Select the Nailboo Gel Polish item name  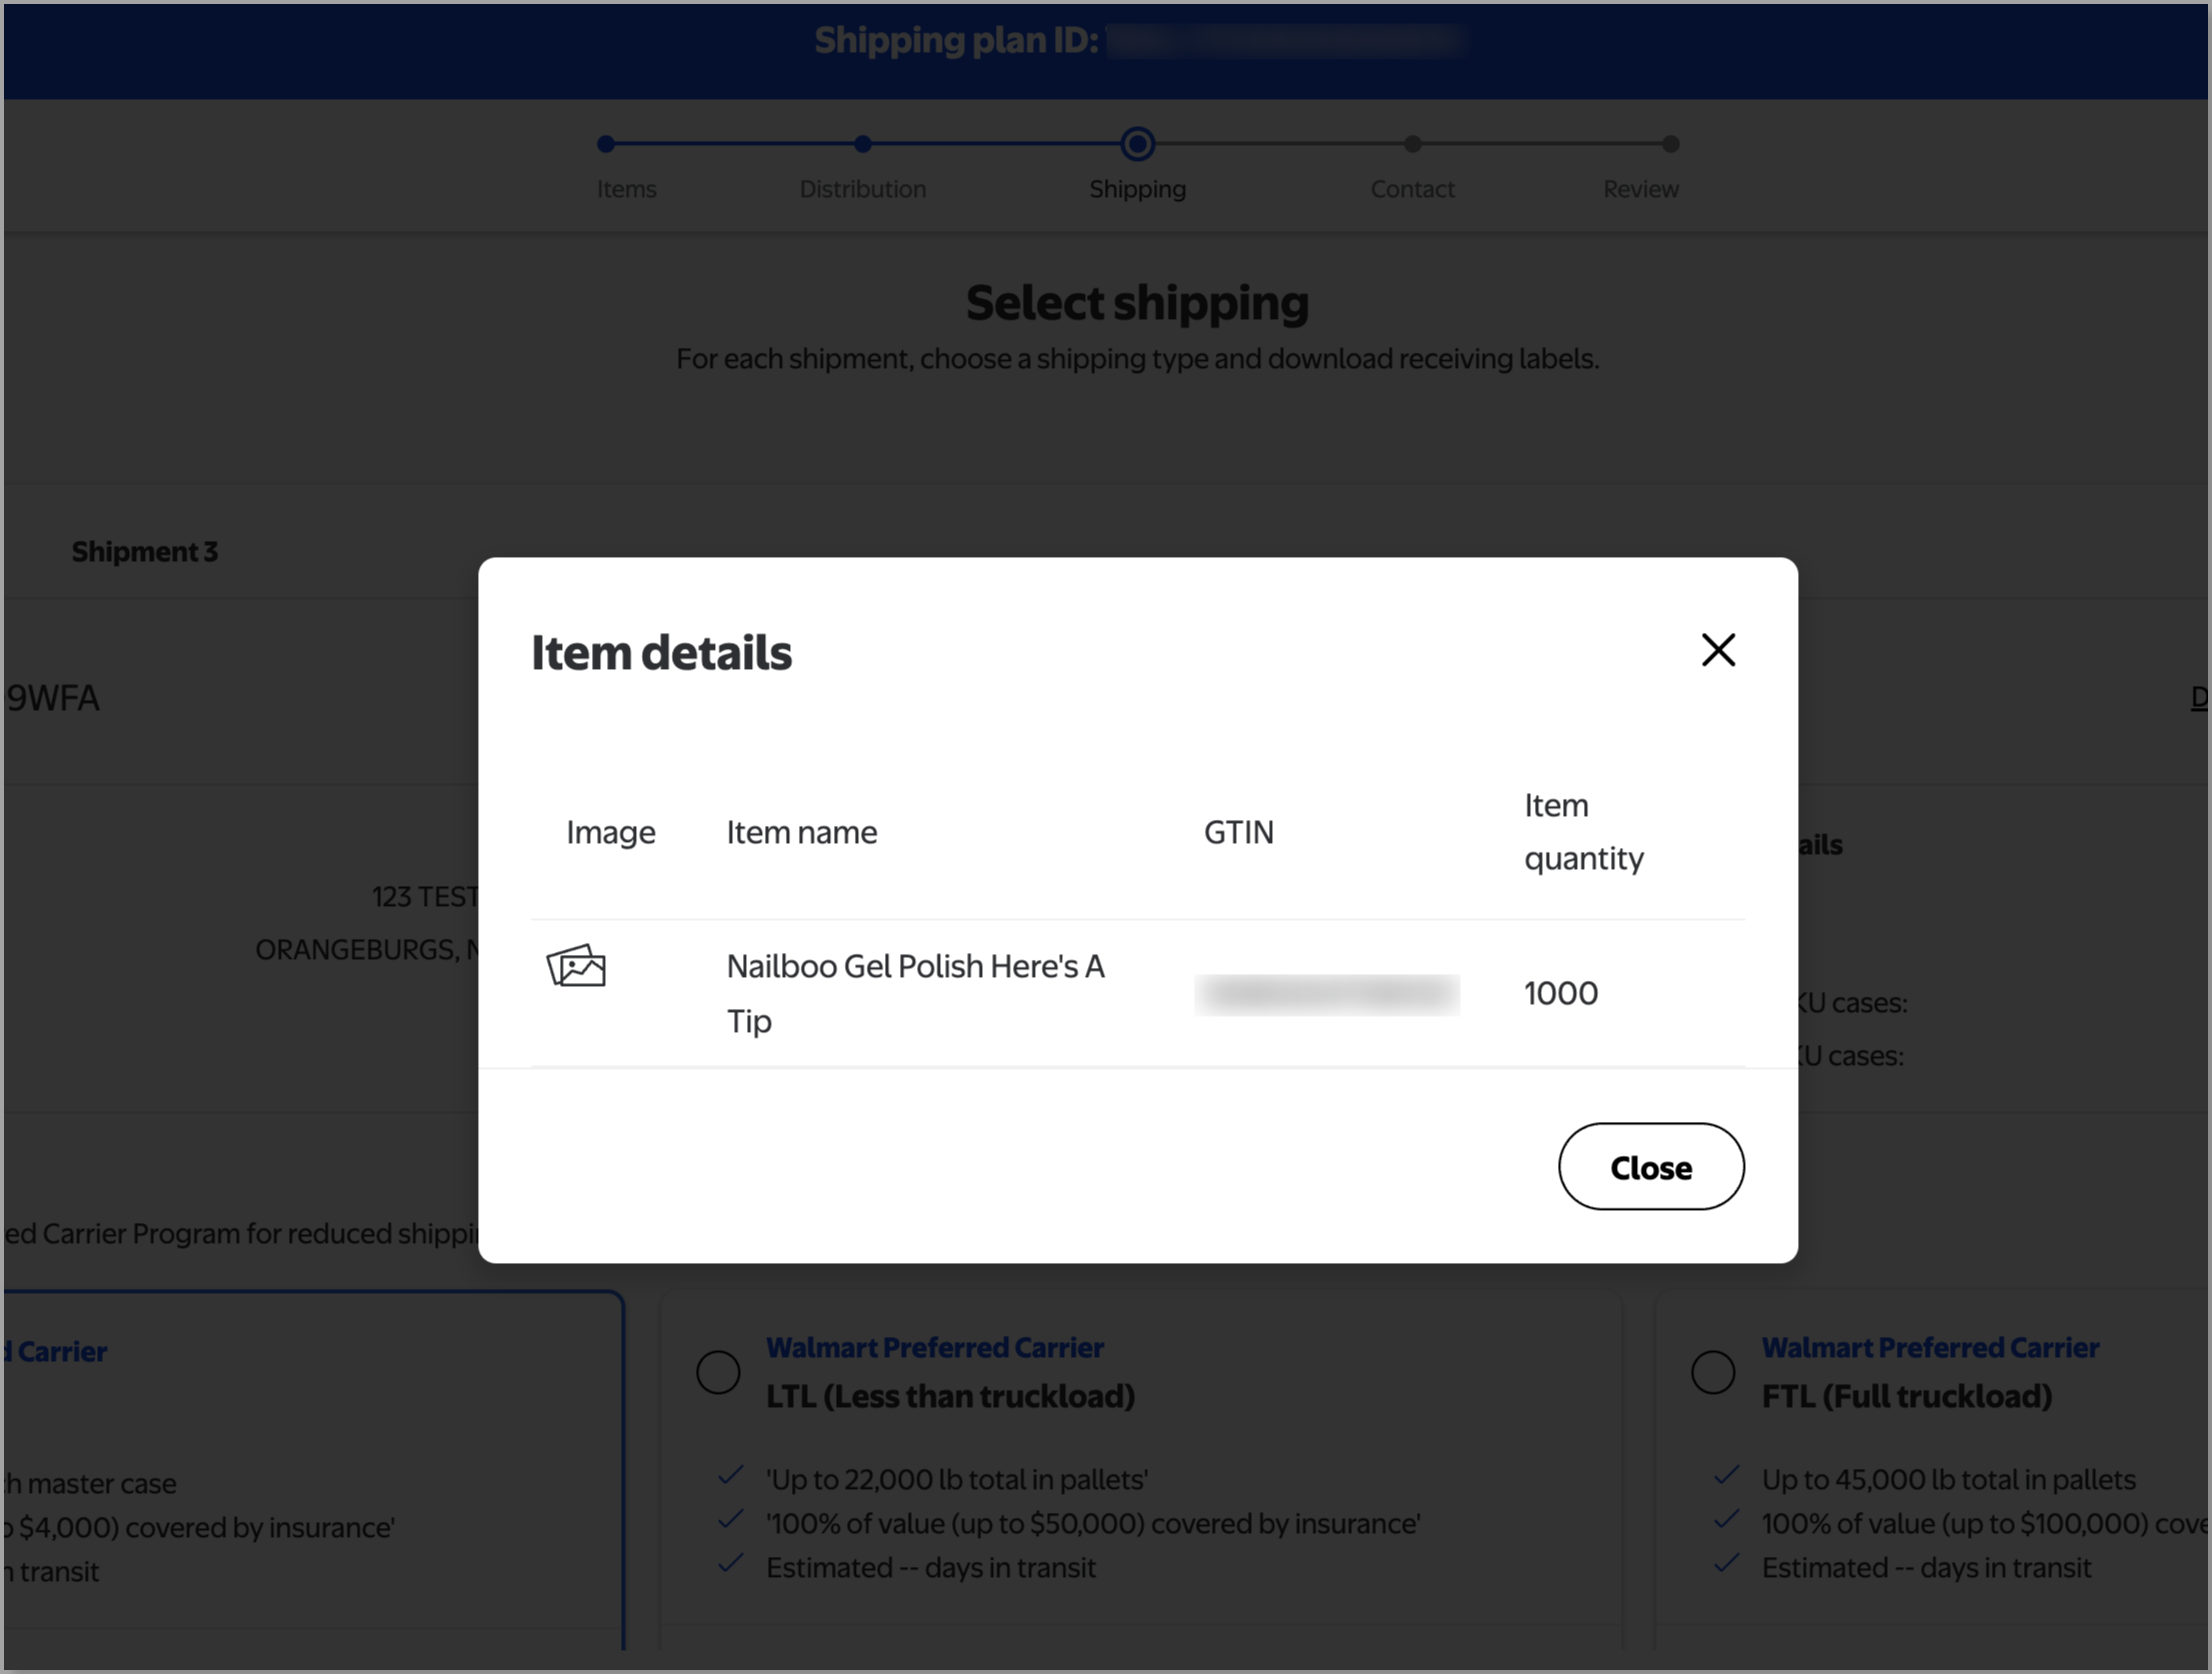pyautogui.click(x=915, y=993)
